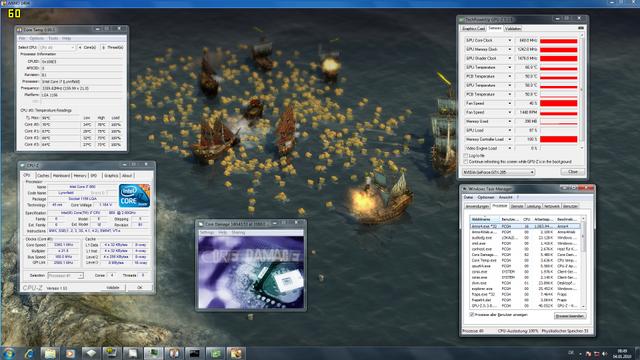Screen dimensions: 640x360
Task: Click the Close button in GPU-Z
Action: (x=573, y=172)
